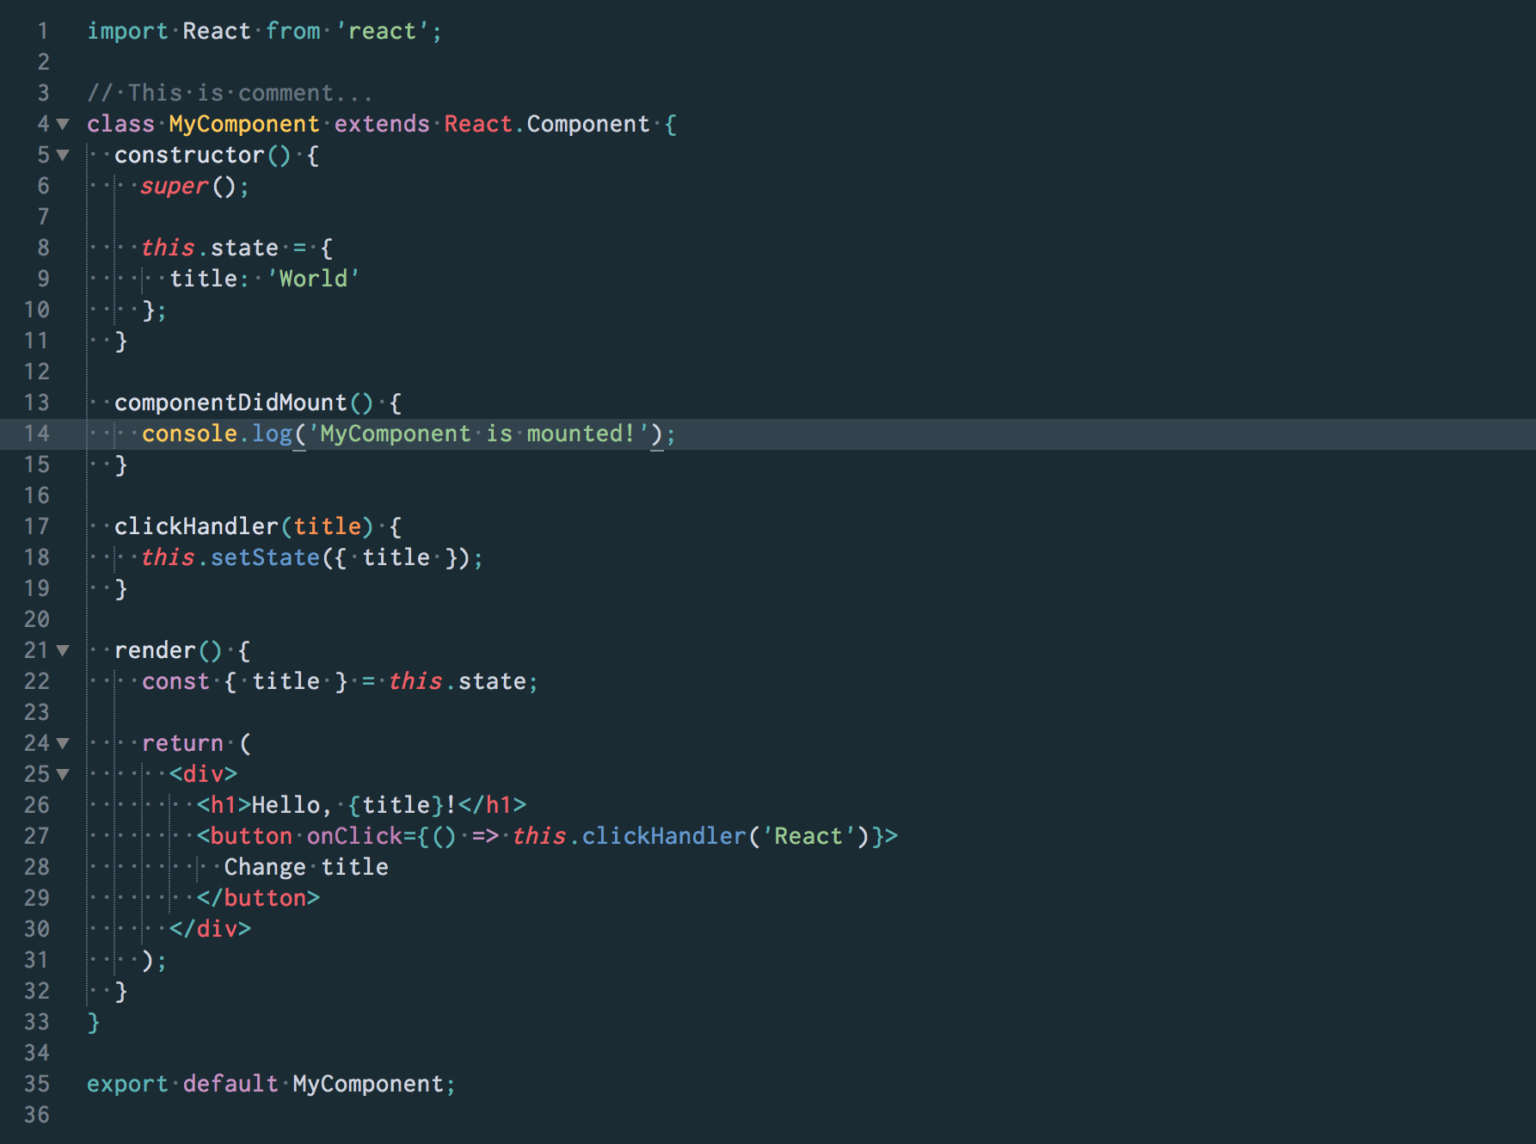Collapse the div block fold on line 25
The image size is (1536, 1144).
[x=62, y=774]
